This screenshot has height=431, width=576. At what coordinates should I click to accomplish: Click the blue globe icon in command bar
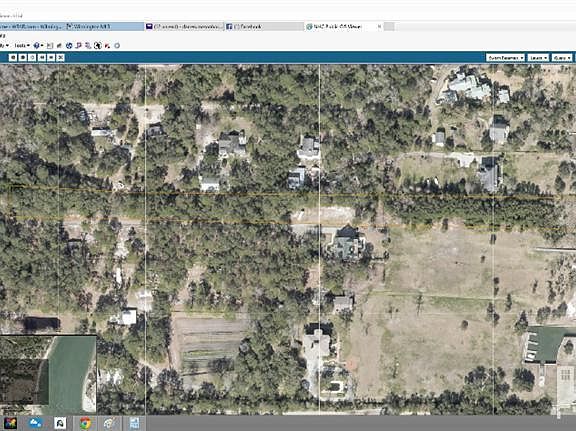coord(69,46)
